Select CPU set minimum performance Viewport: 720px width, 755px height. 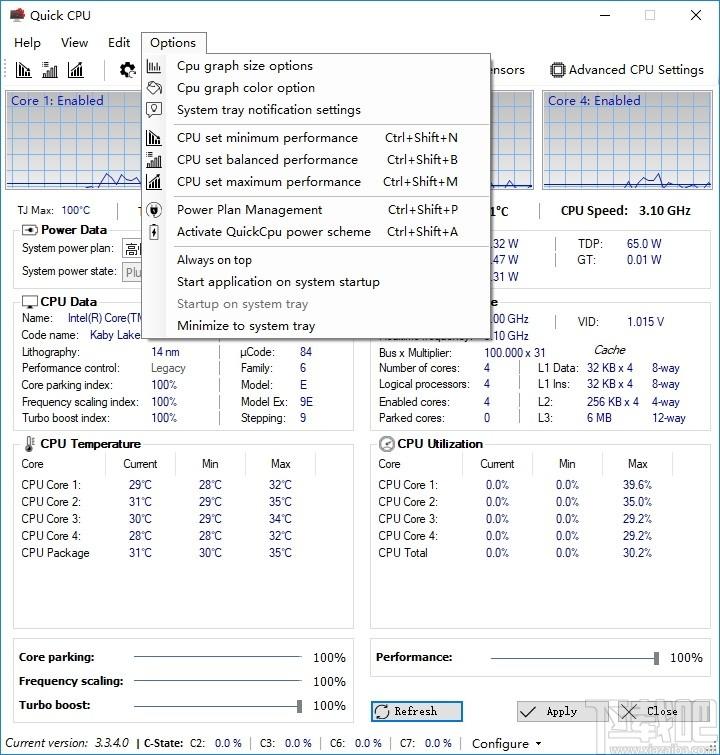click(316, 138)
